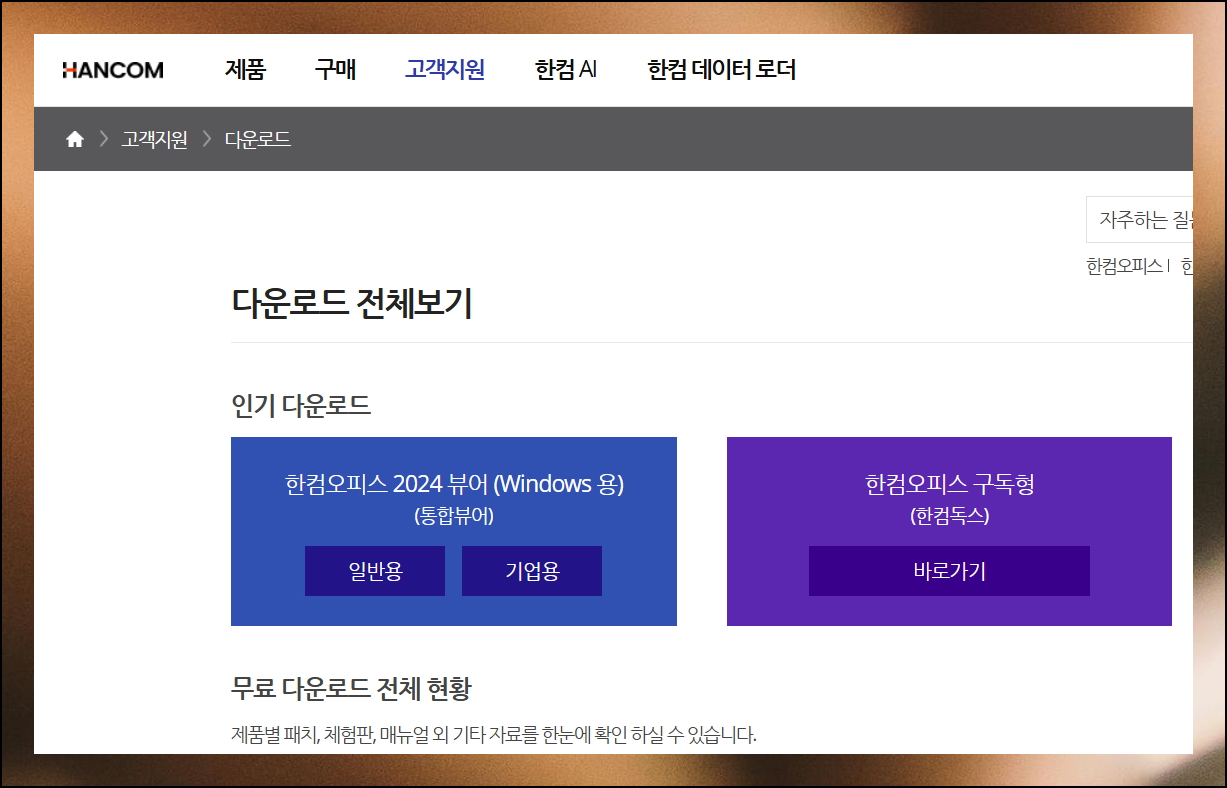
Task: Click the 한컴오피스 구독형 card title
Action: point(949,484)
